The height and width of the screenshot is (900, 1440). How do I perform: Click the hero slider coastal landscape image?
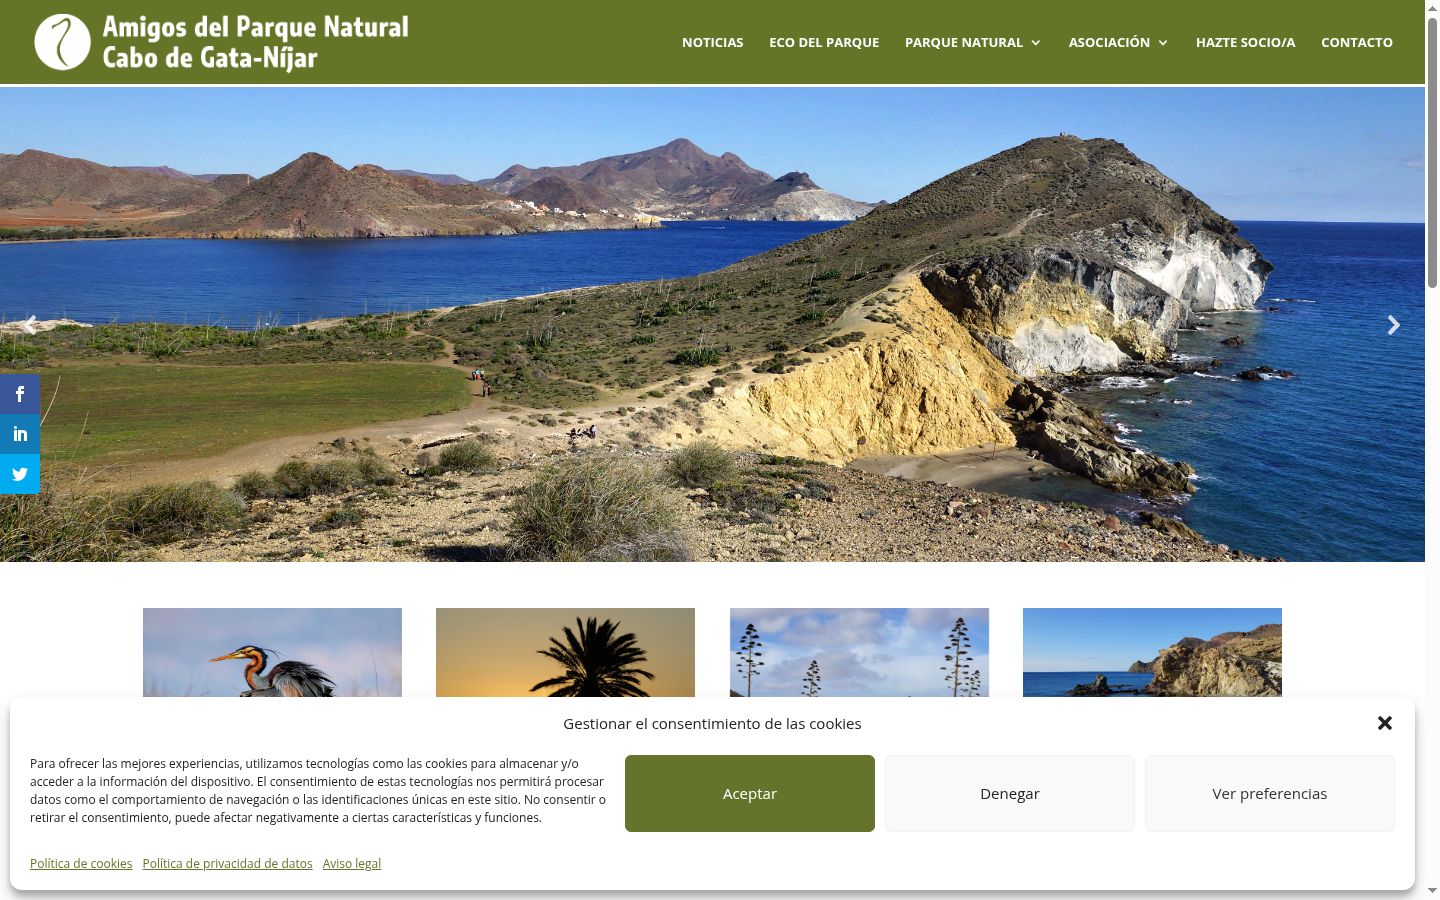712,324
